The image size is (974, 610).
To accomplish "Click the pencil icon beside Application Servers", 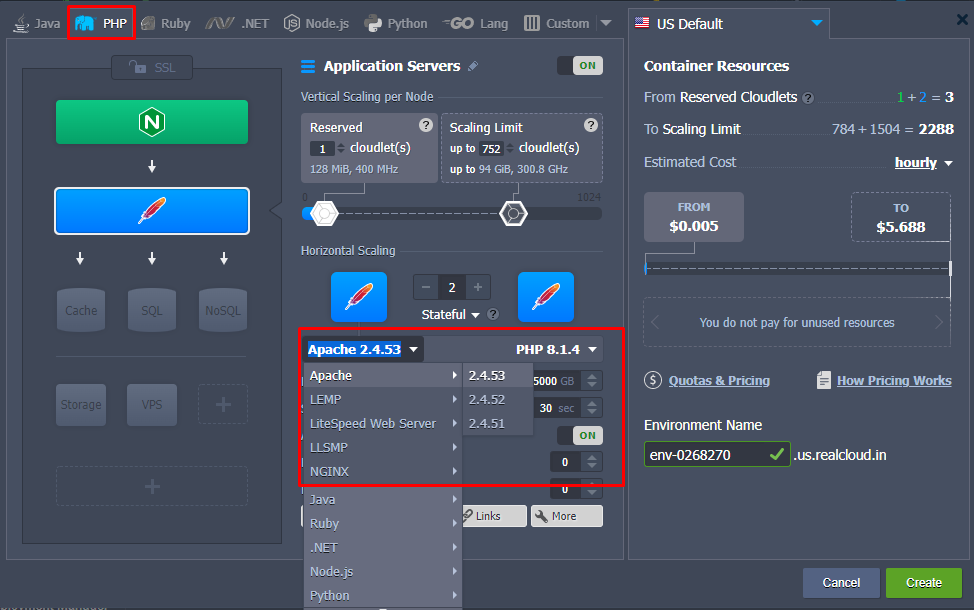I will point(473,66).
